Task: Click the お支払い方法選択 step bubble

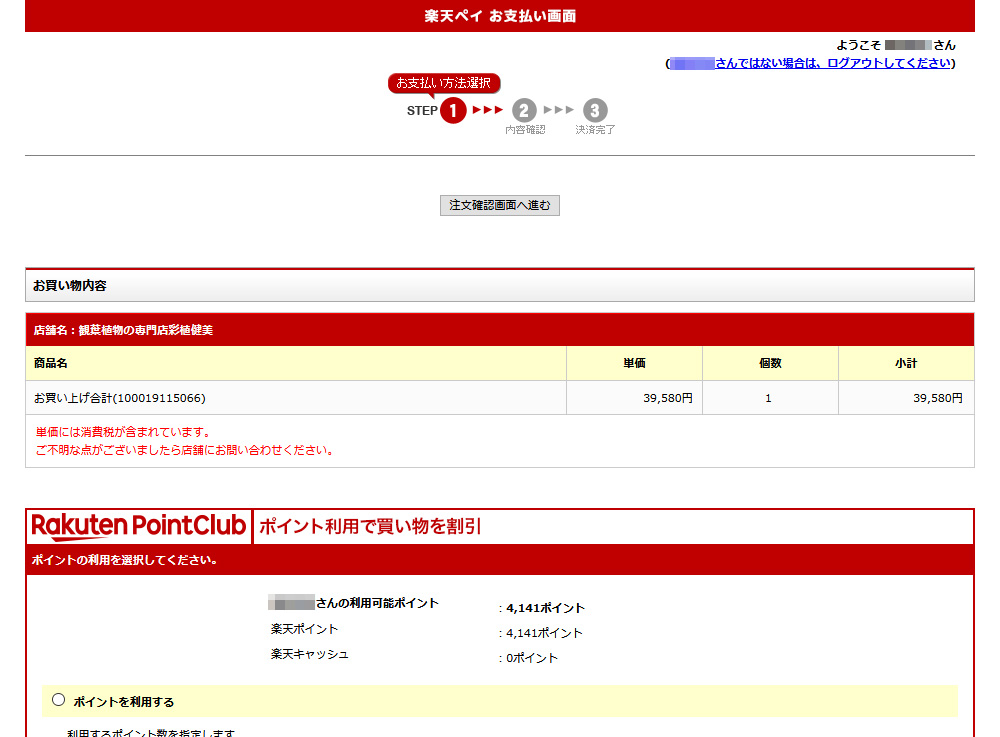Action: (x=443, y=83)
